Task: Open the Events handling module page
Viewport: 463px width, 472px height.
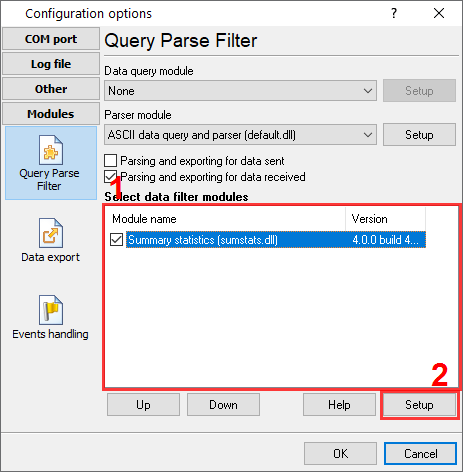Action: click(x=51, y=317)
